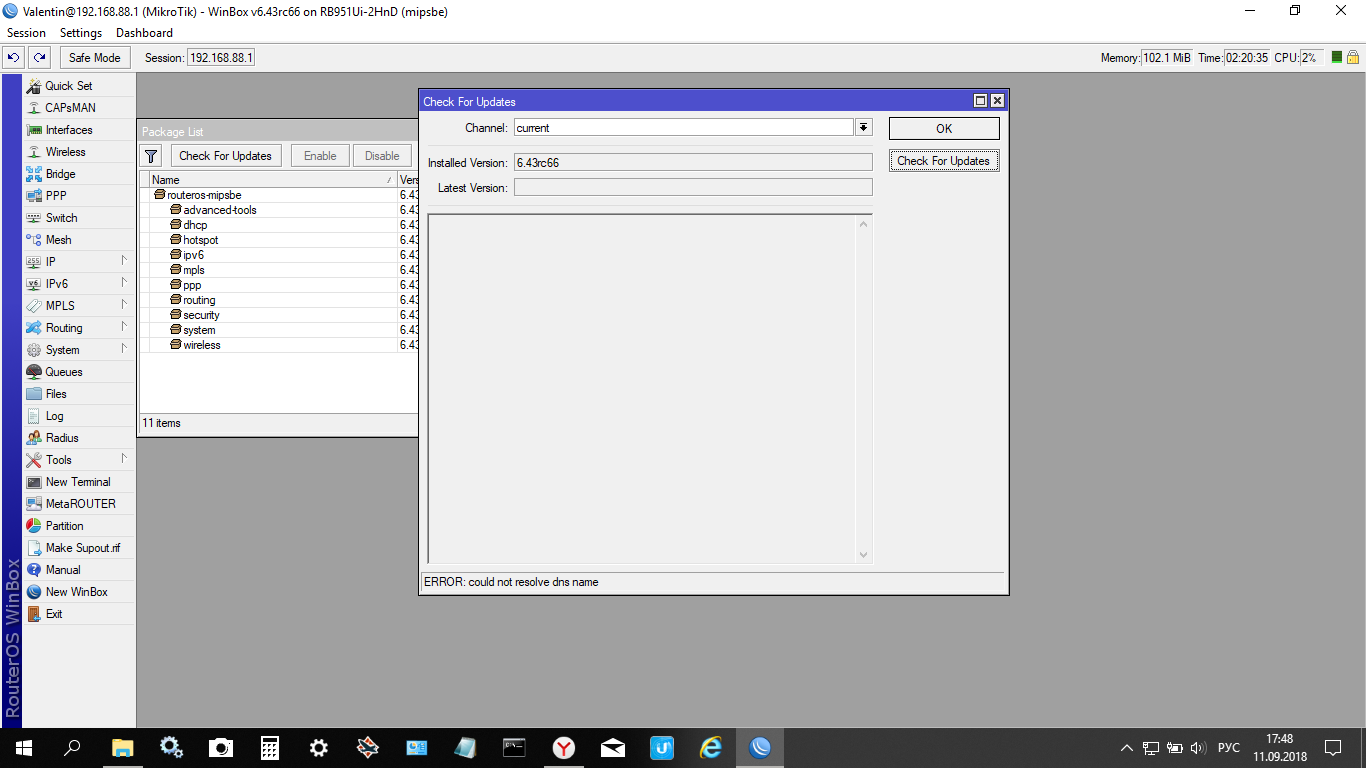The width and height of the screenshot is (1366, 768).
Task: Click the Disable button in Package List
Action: click(382, 156)
